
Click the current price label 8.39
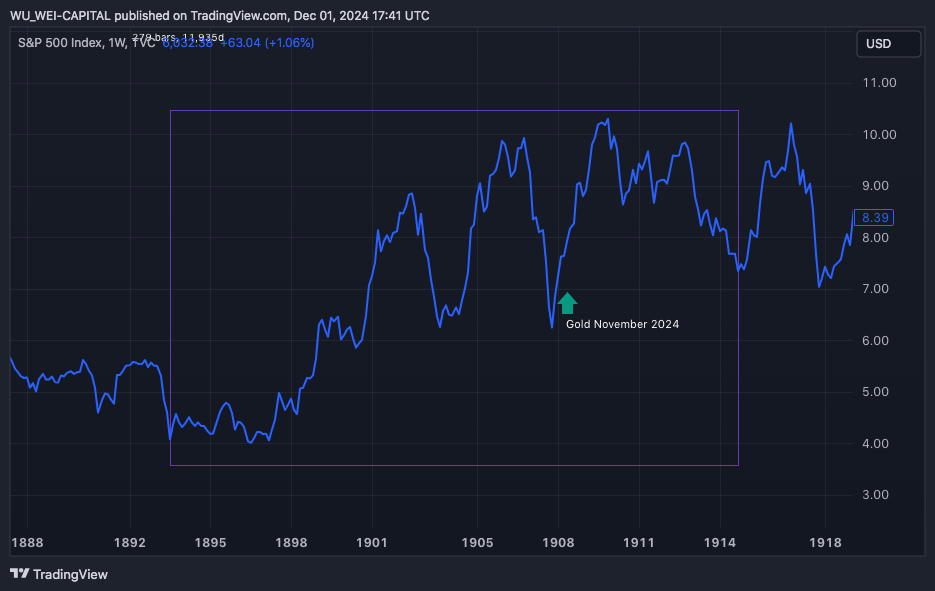pyautogui.click(x=874, y=218)
